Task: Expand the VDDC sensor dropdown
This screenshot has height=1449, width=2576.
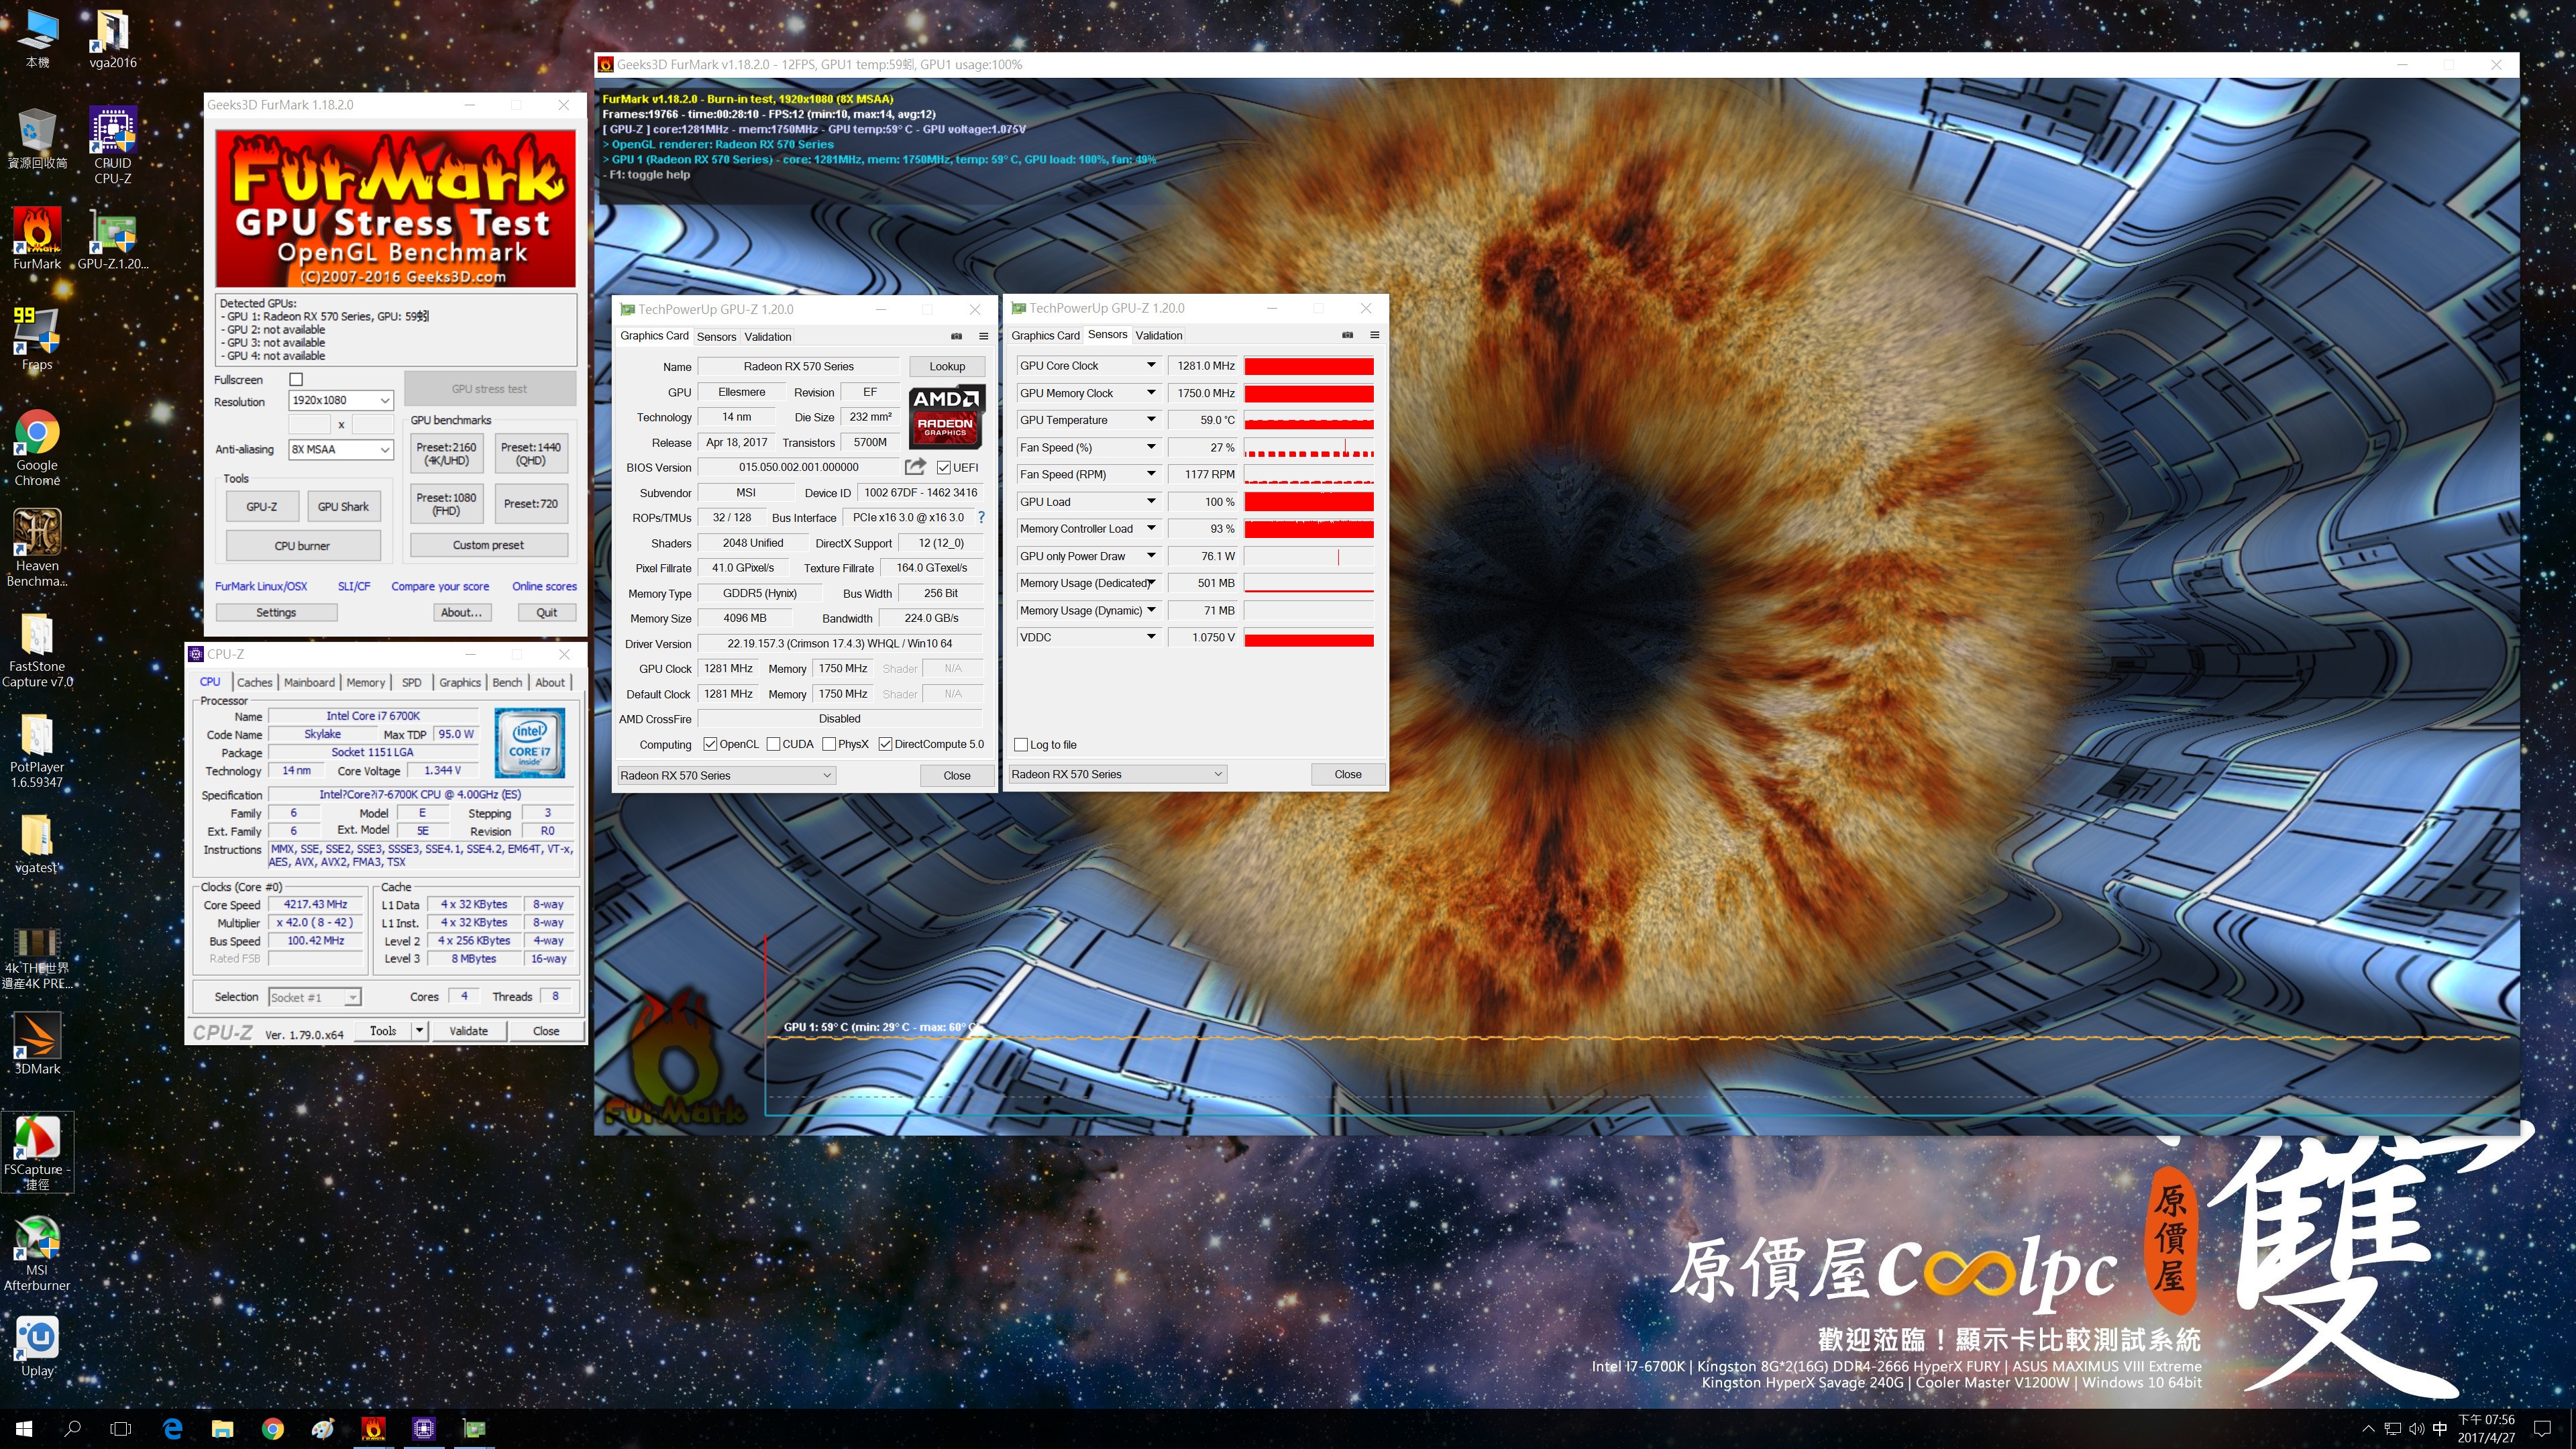Action: (1151, 637)
